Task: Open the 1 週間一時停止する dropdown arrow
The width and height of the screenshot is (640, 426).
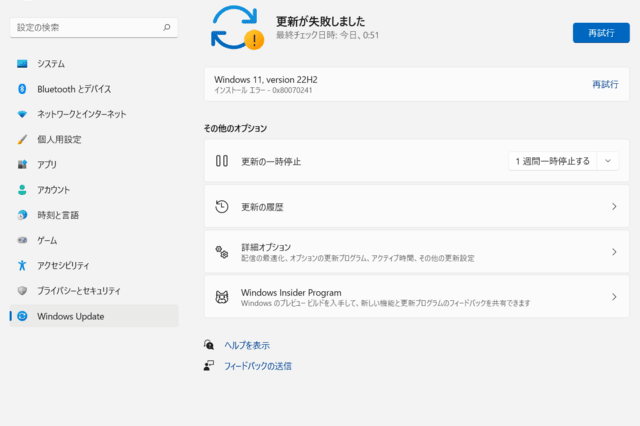Action: [608, 161]
